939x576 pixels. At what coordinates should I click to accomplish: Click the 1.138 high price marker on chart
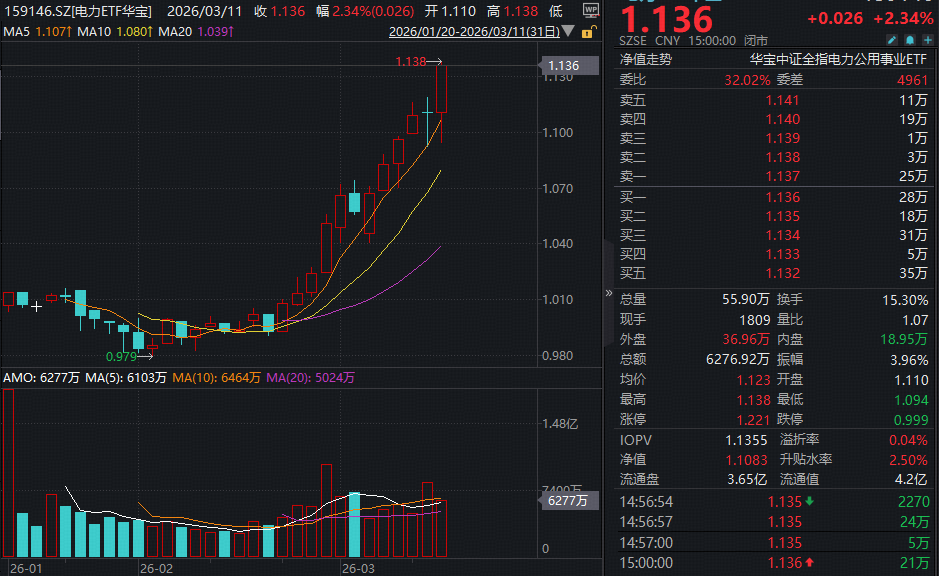pos(411,62)
